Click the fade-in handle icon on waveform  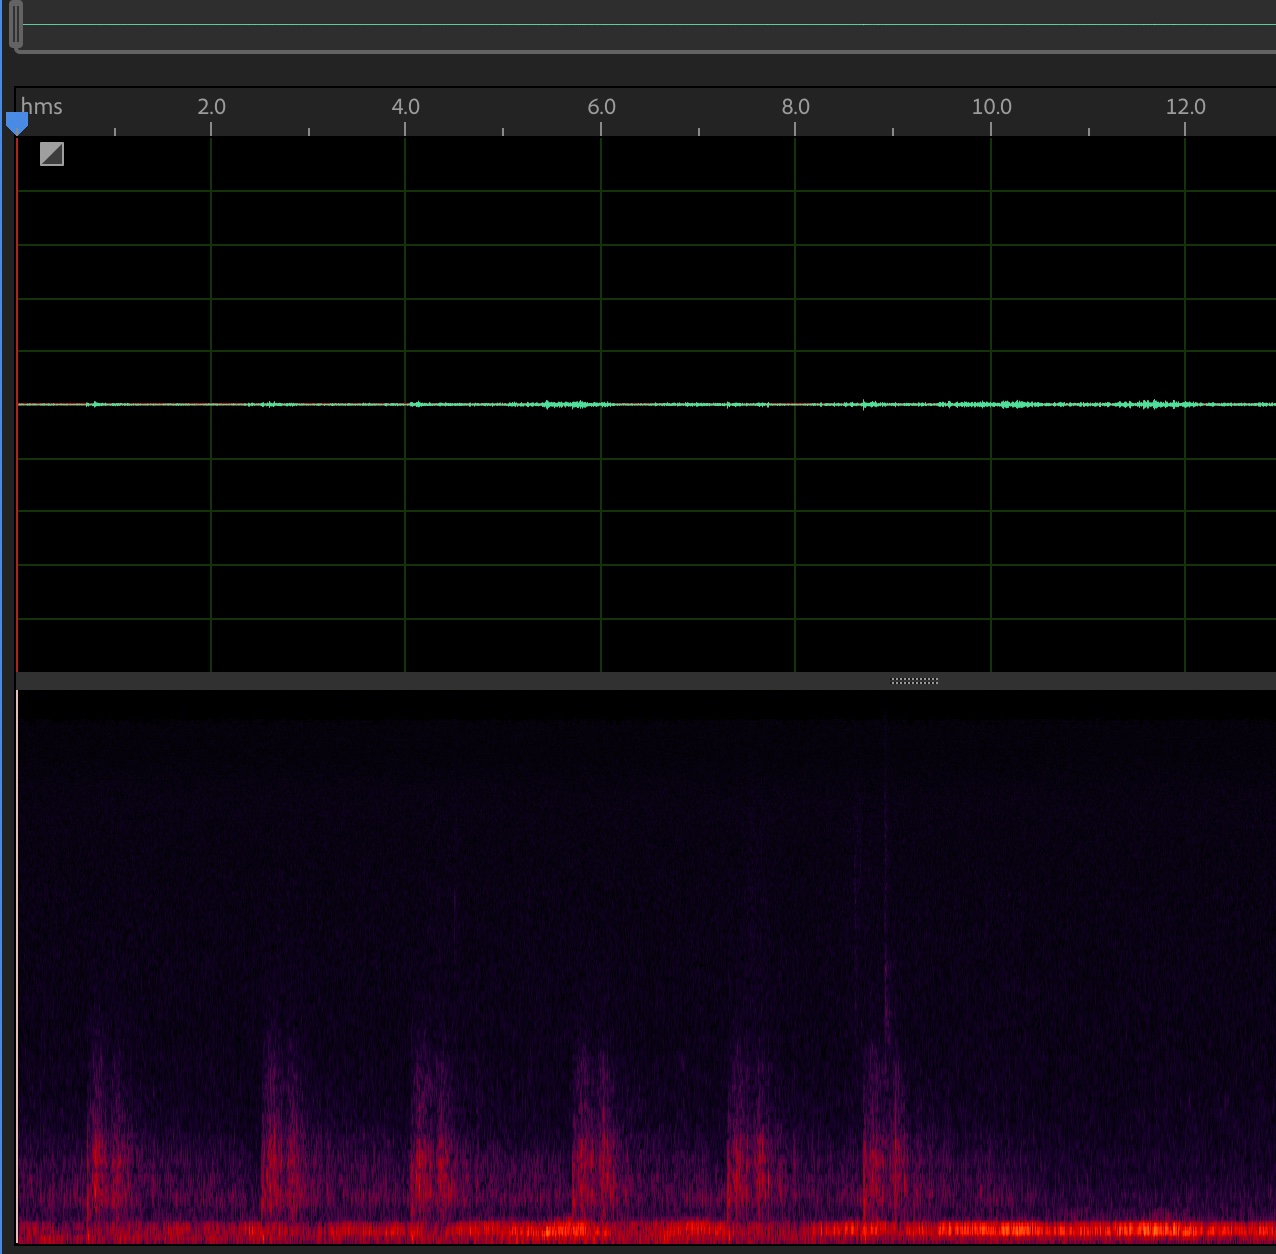pos(52,154)
